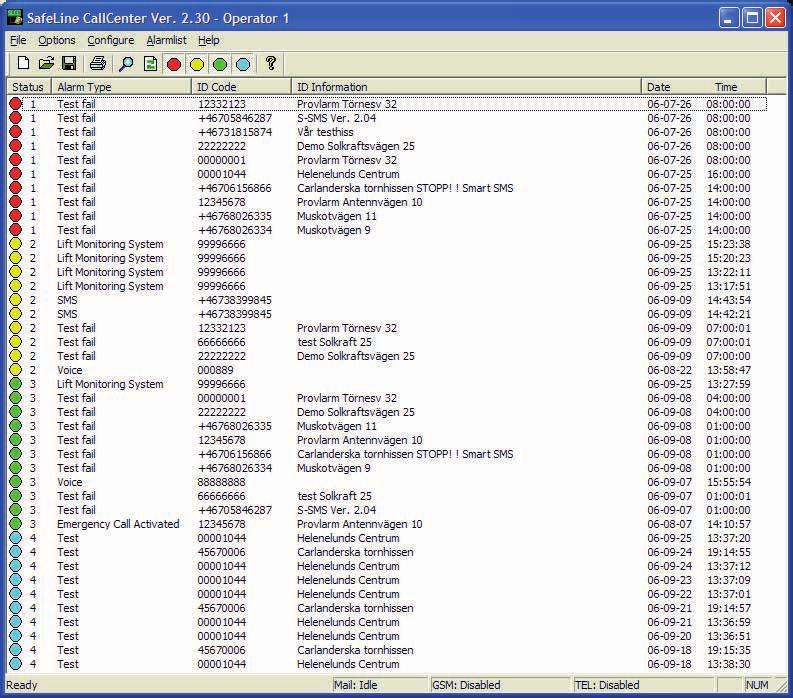Click yellow status icon of SMS 14:43:54 row

16,300
